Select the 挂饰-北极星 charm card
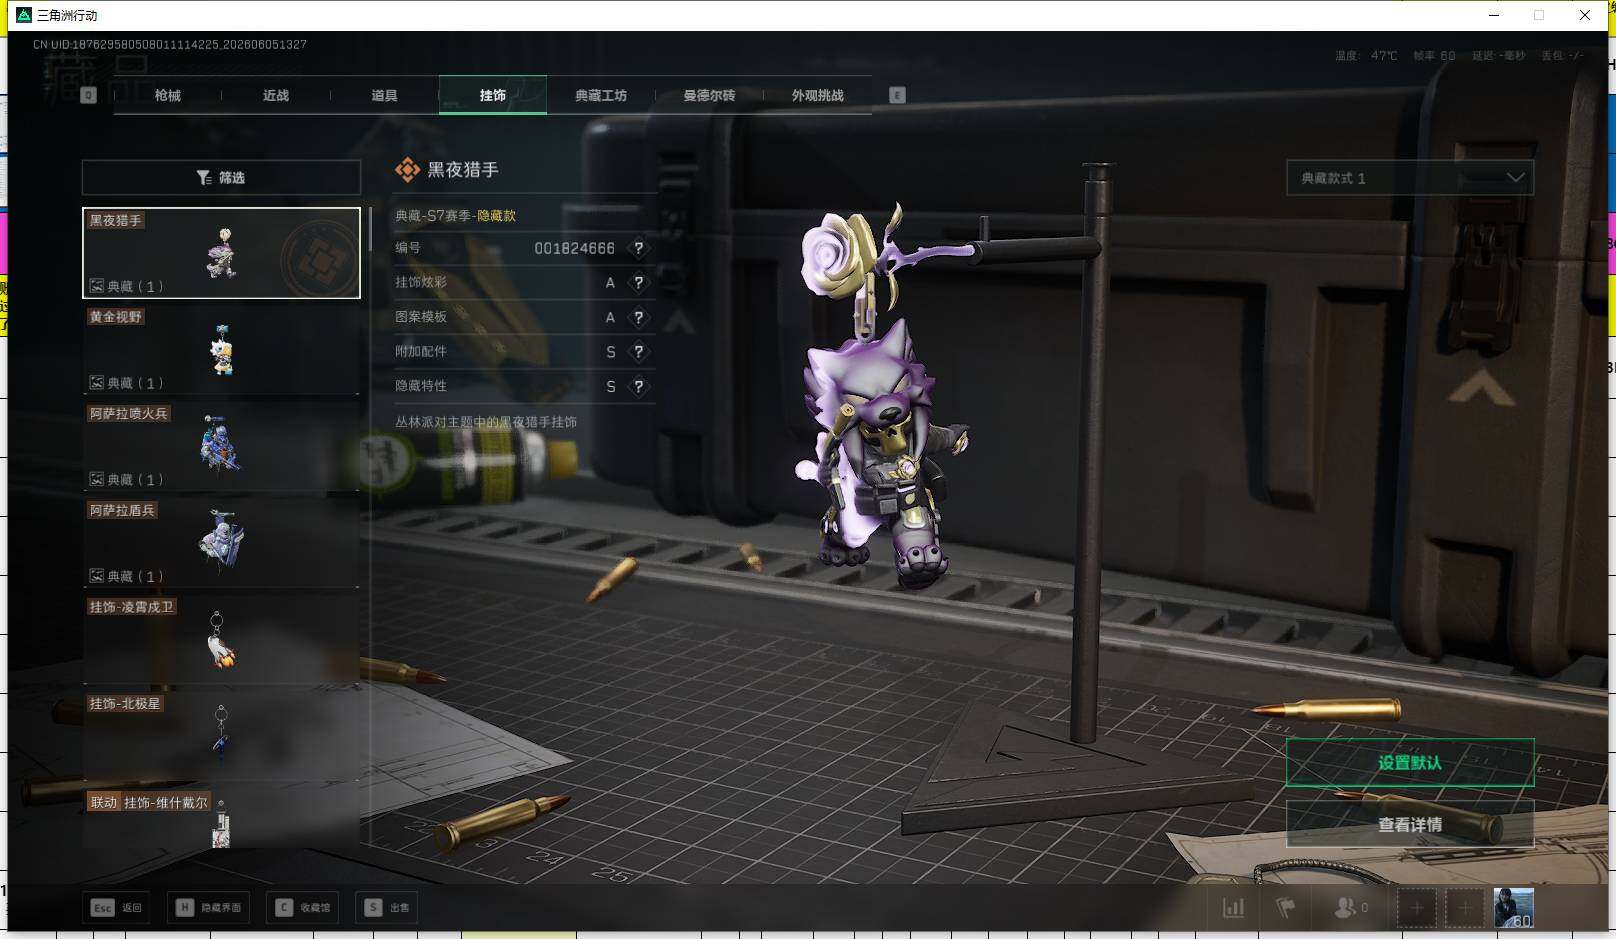Screen dimensions: 1616x939 [x=221, y=737]
